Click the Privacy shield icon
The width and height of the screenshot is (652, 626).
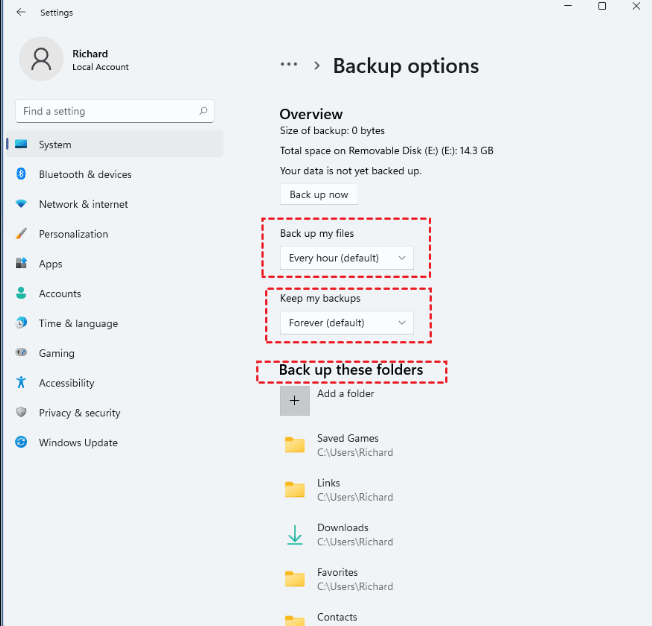(x=21, y=412)
